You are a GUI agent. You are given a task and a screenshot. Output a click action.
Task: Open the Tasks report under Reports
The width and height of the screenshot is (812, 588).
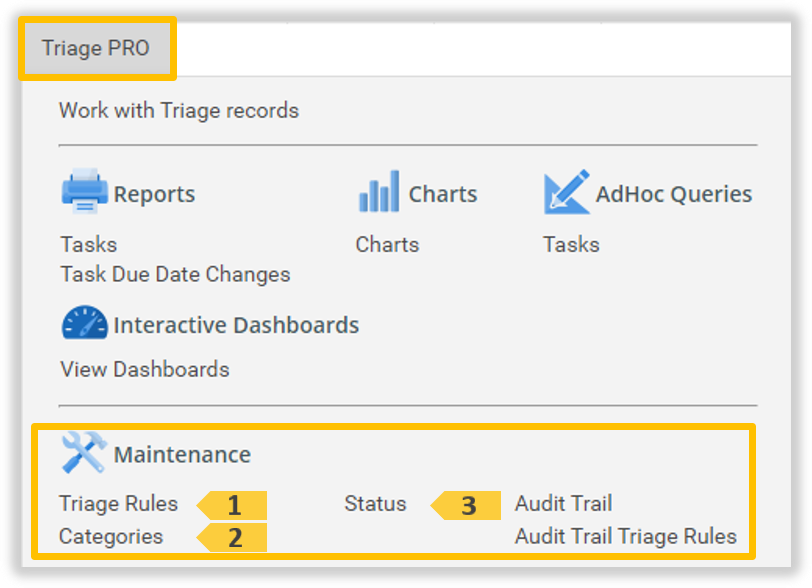(89, 244)
